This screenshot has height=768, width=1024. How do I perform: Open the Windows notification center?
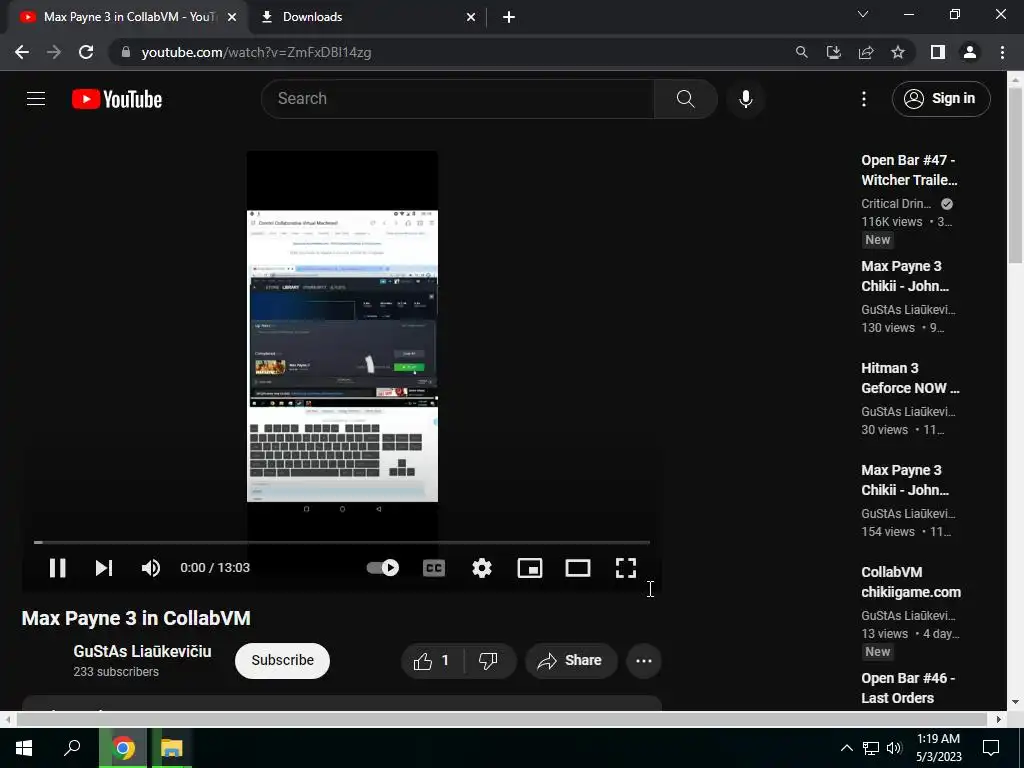[991, 748]
